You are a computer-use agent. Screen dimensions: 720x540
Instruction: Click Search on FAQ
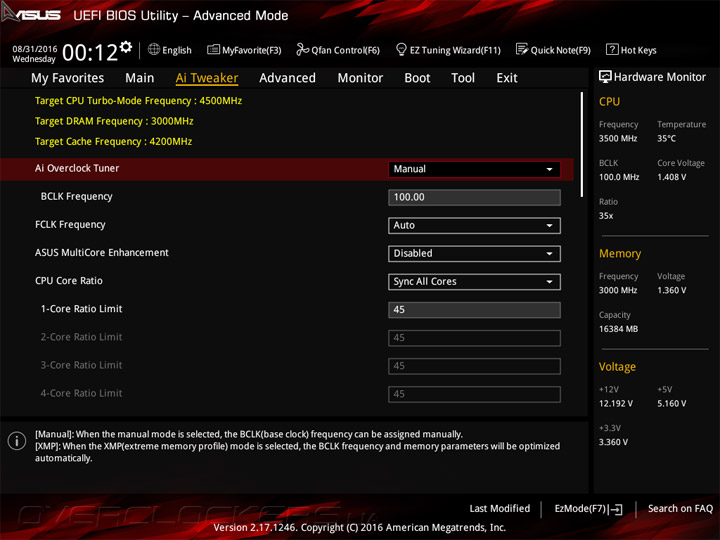click(x=680, y=508)
